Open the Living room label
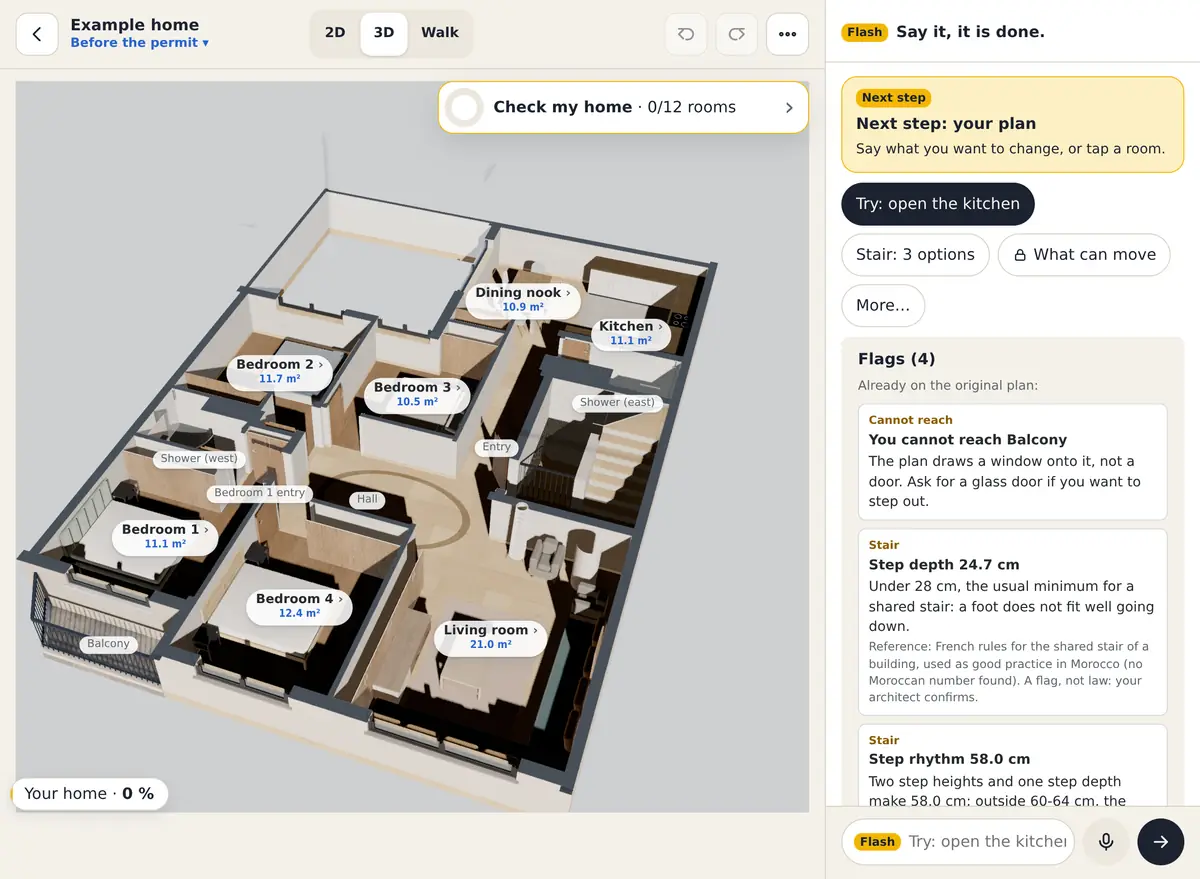 tap(491, 637)
